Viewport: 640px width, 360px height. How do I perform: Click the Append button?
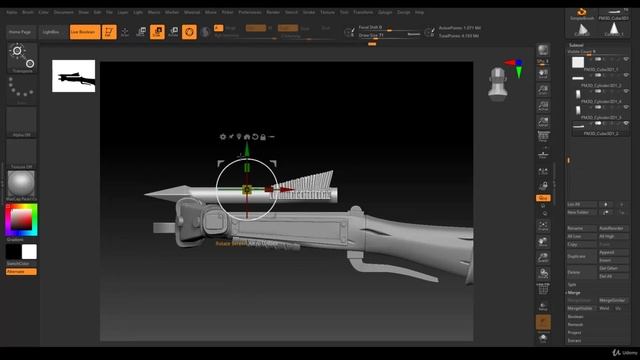tap(613, 252)
